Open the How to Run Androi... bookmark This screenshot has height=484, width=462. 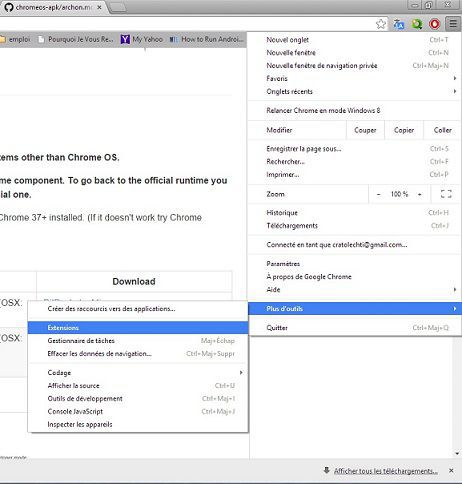(x=207, y=39)
